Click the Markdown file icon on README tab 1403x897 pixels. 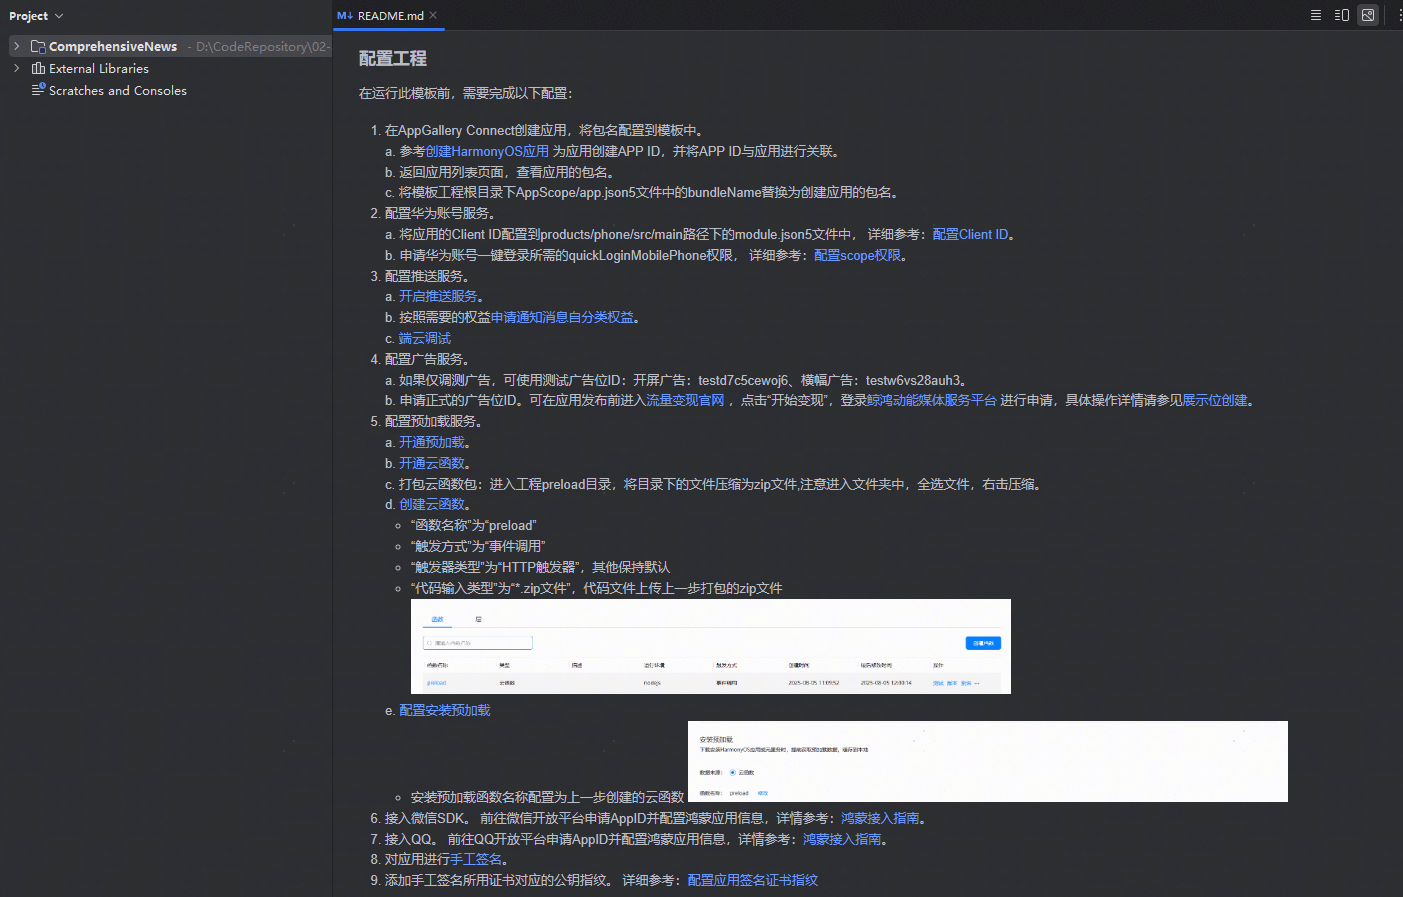[345, 16]
